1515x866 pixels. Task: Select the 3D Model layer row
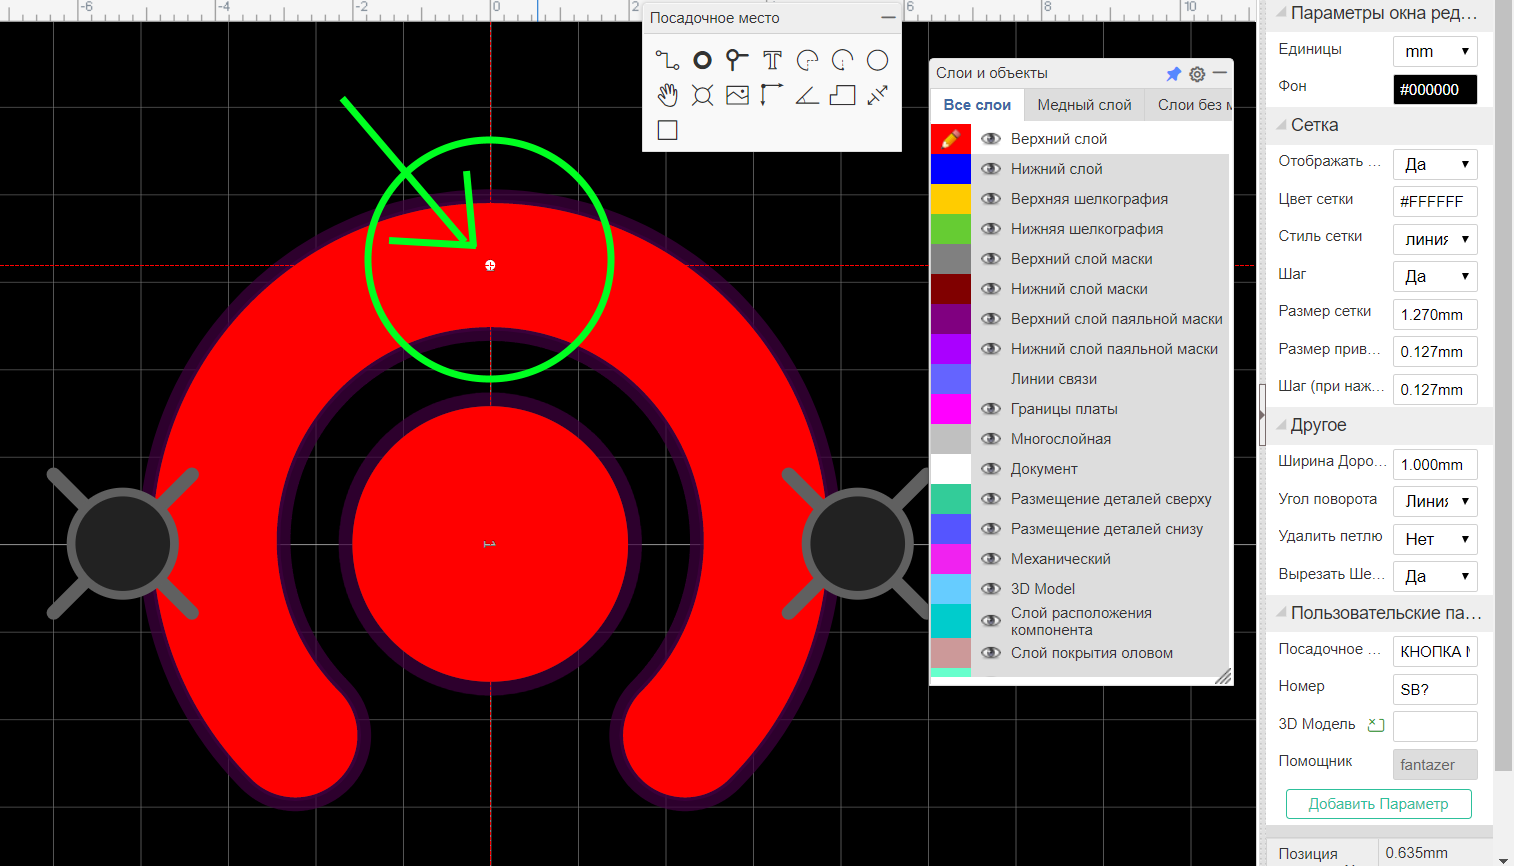[1079, 589]
